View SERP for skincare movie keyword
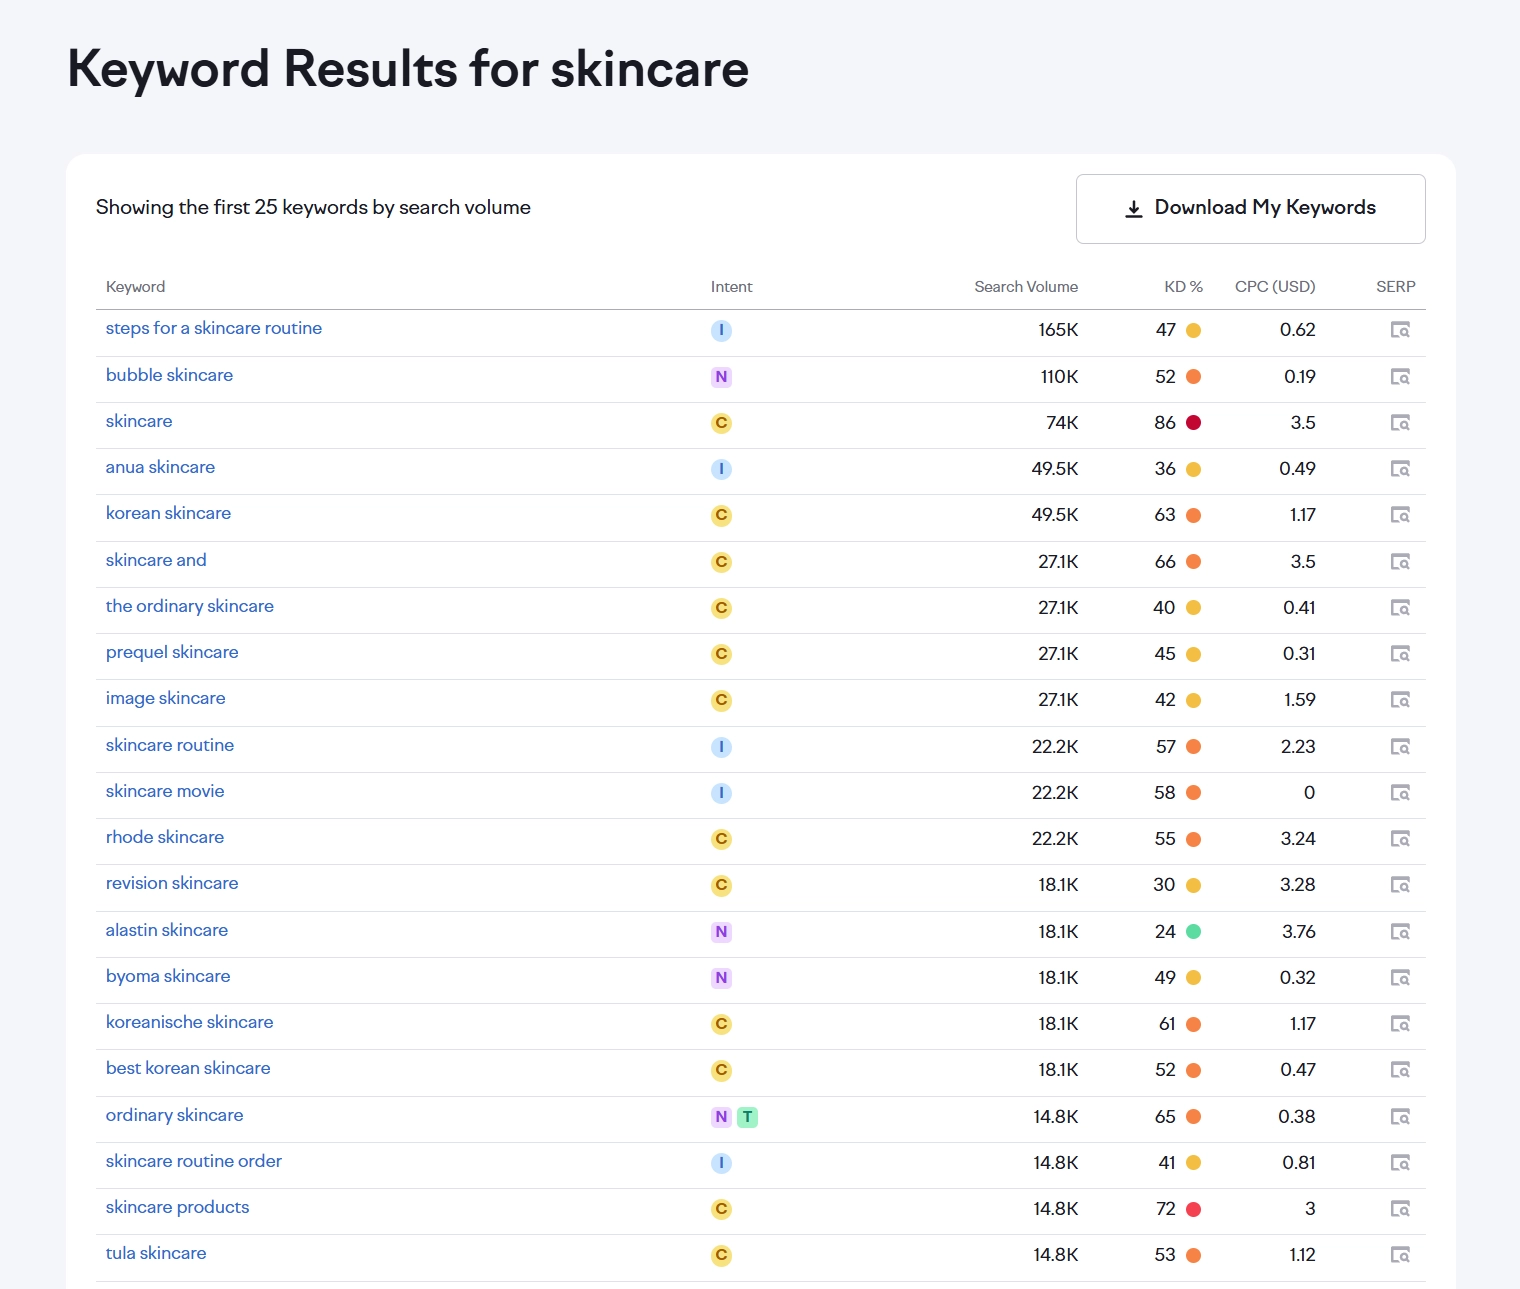The height and width of the screenshot is (1289, 1520). [1400, 793]
